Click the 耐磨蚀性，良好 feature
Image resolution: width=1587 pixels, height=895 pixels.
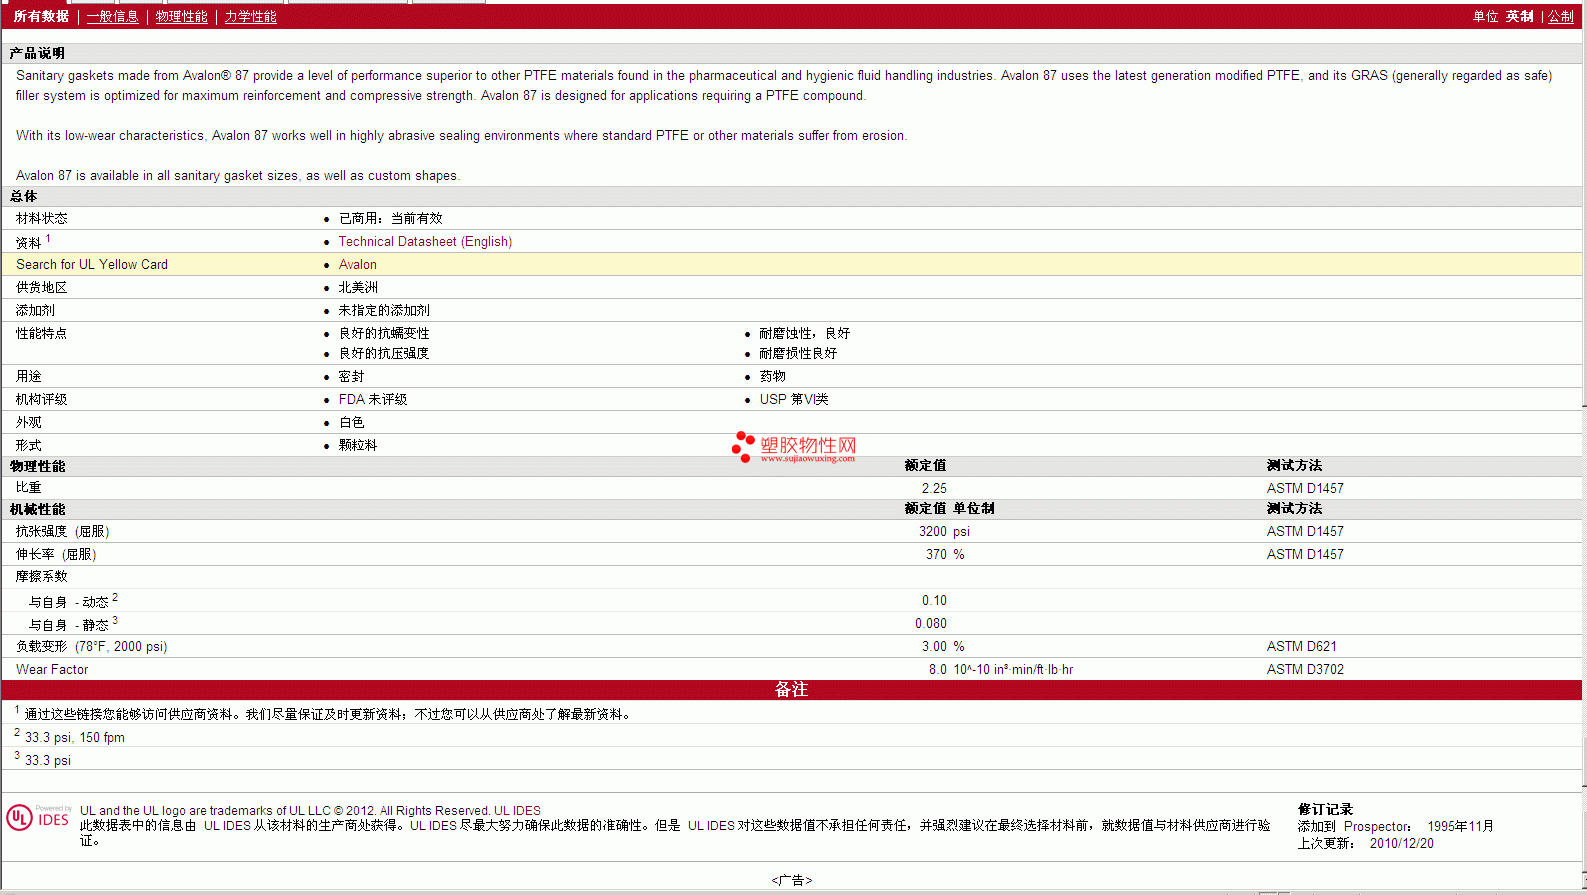point(804,333)
